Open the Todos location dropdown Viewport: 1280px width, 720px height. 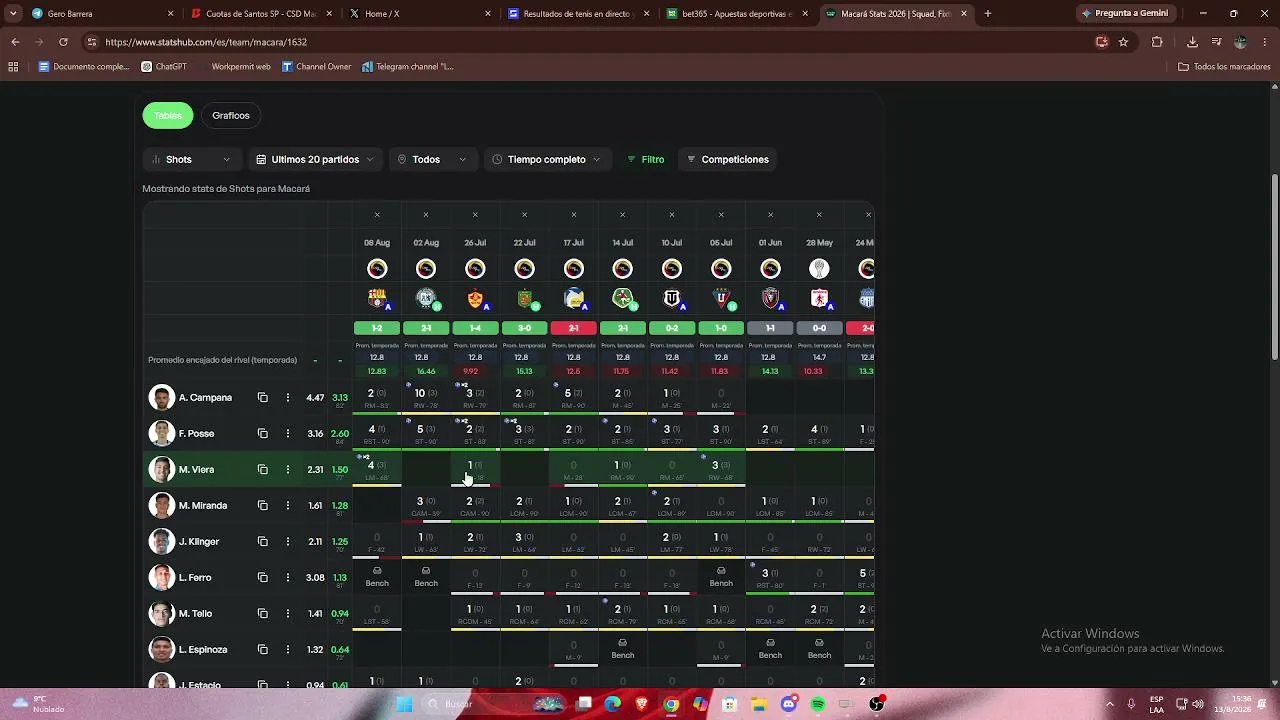pos(433,159)
